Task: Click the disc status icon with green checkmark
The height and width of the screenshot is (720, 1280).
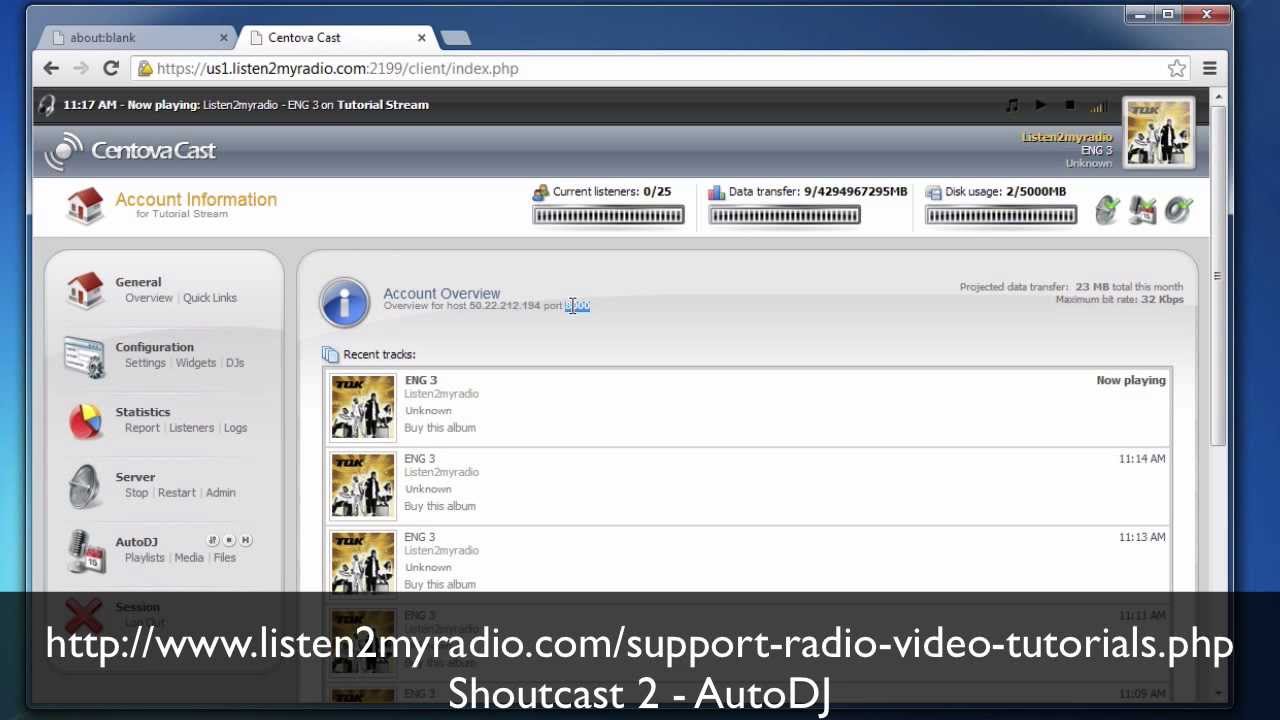Action: coord(1178,209)
